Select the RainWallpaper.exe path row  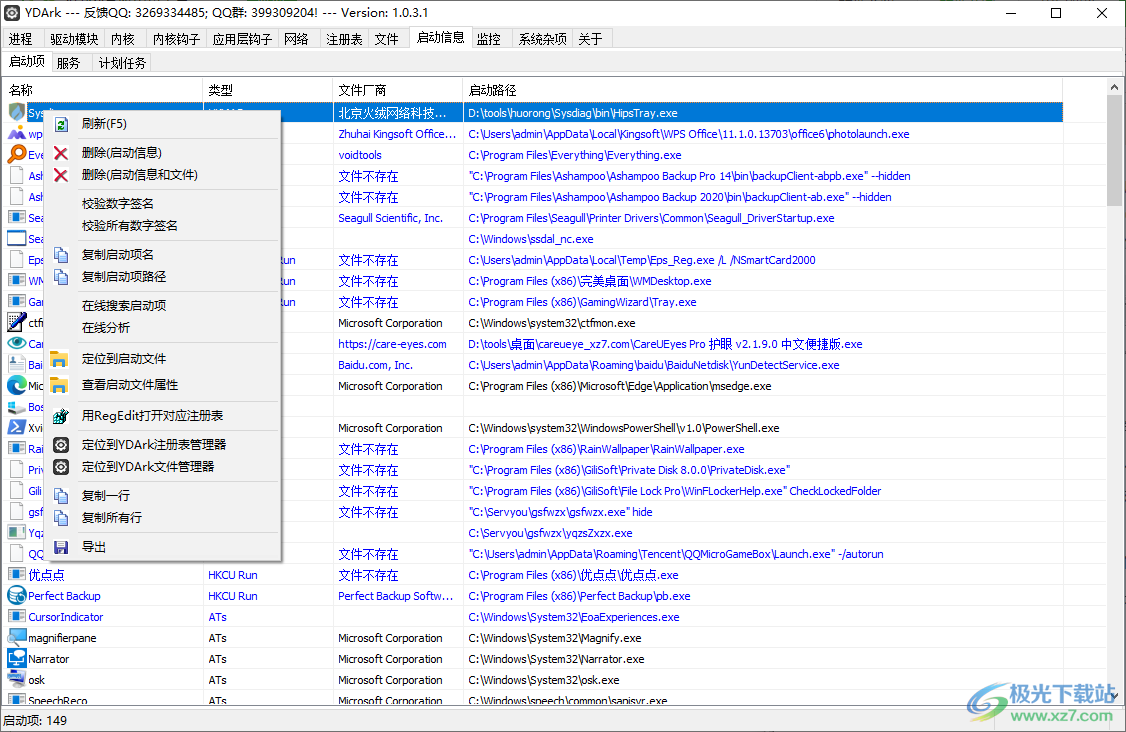(x=606, y=449)
